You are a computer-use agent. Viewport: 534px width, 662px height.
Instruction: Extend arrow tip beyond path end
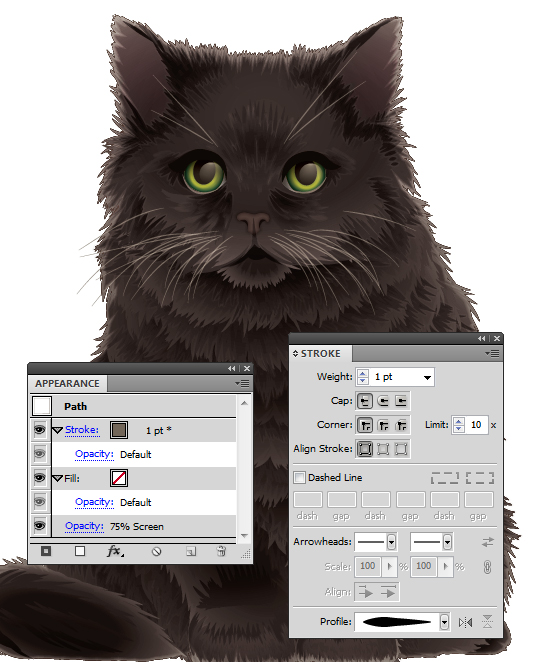pos(365,593)
